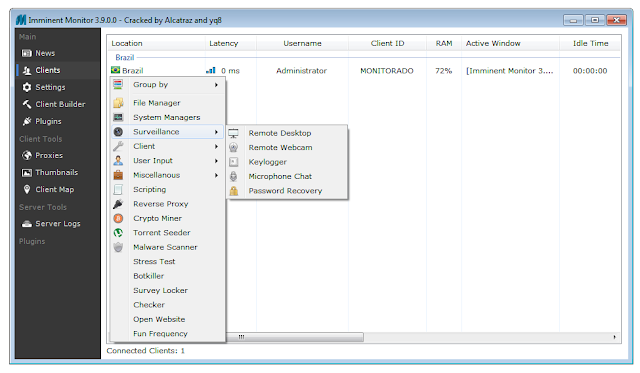Viewport: 640px width, 373px height.
Task: Click the Remote Desktop monitor icon
Action: tap(233, 133)
